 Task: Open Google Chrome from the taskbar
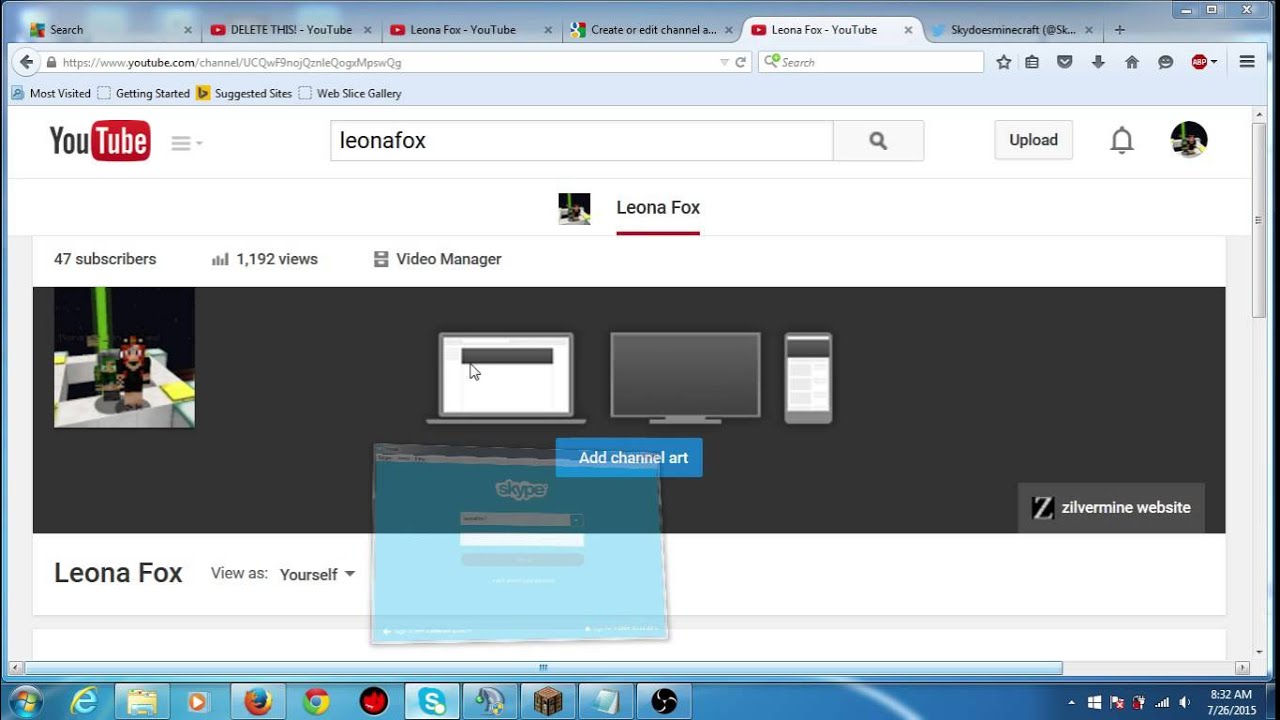pyautogui.click(x=316, y=702)
